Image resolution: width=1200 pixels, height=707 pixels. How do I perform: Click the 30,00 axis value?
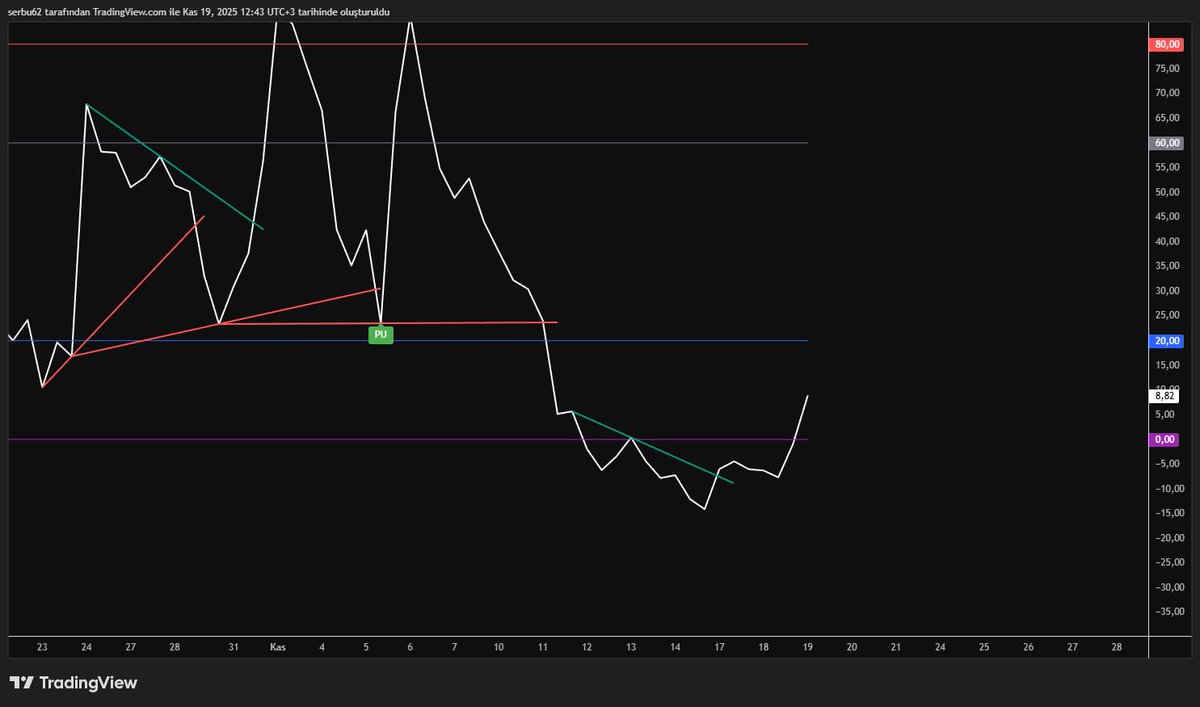1166,291
